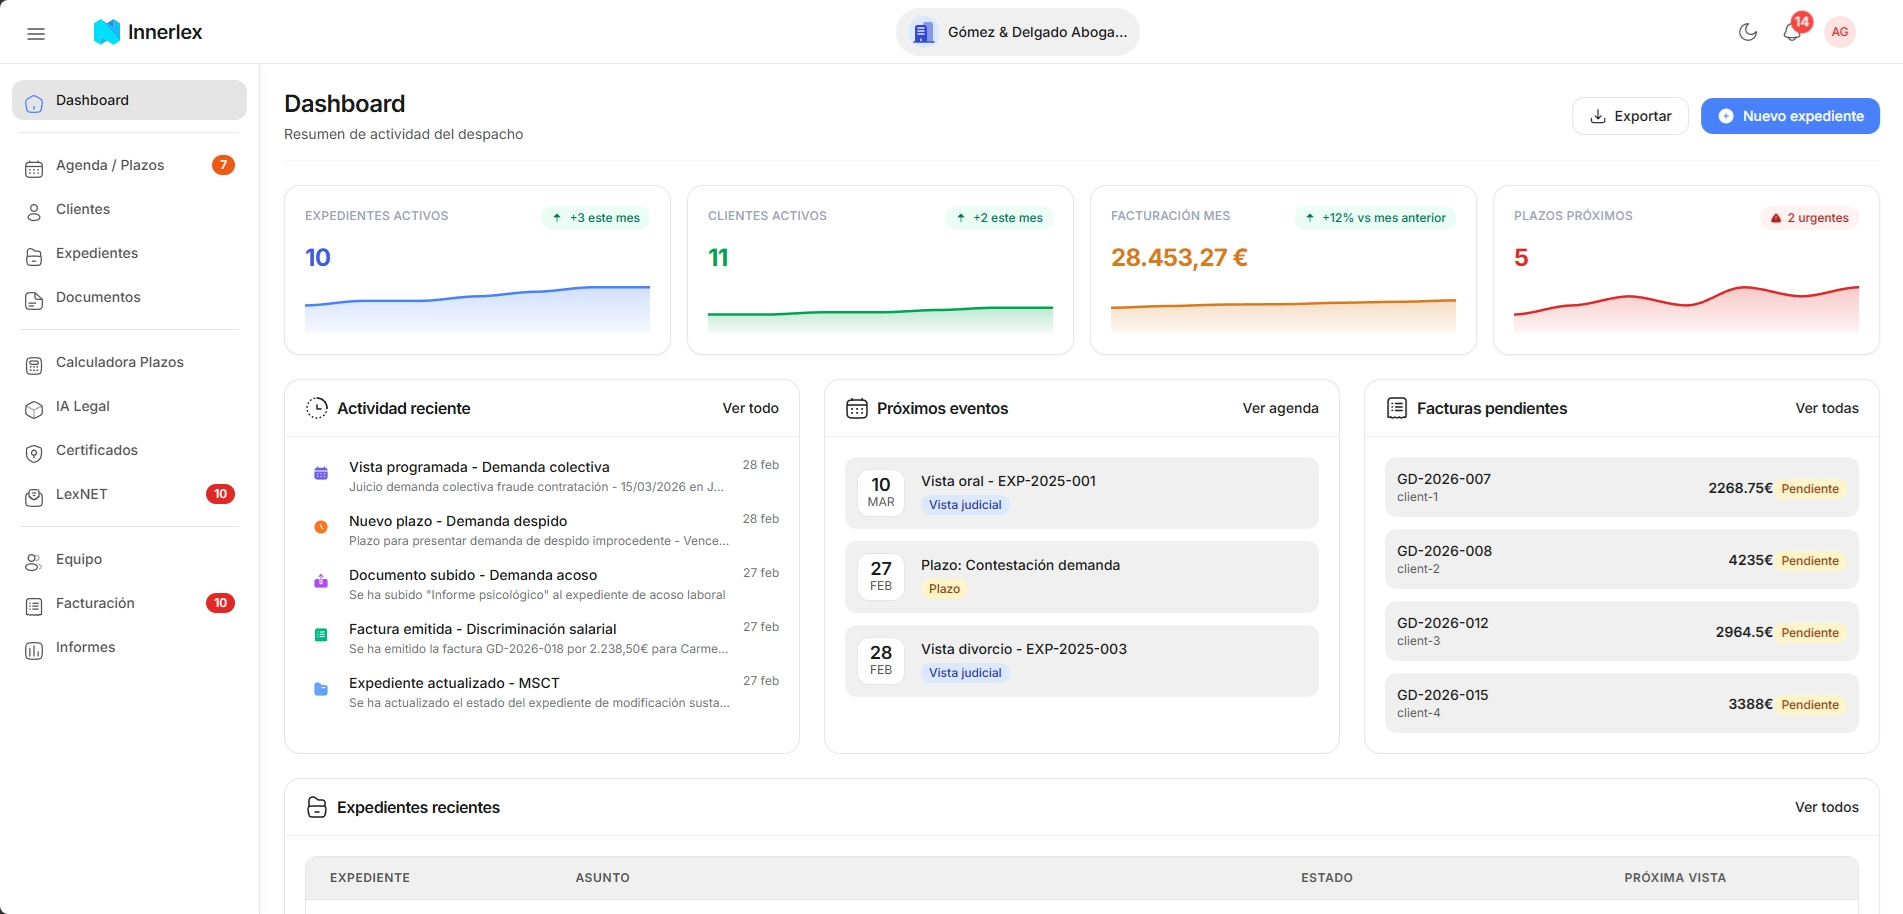1903x914 pixels.
Task: Click Ver todas in Facturas pendientes
Action: pos(1827,408)
